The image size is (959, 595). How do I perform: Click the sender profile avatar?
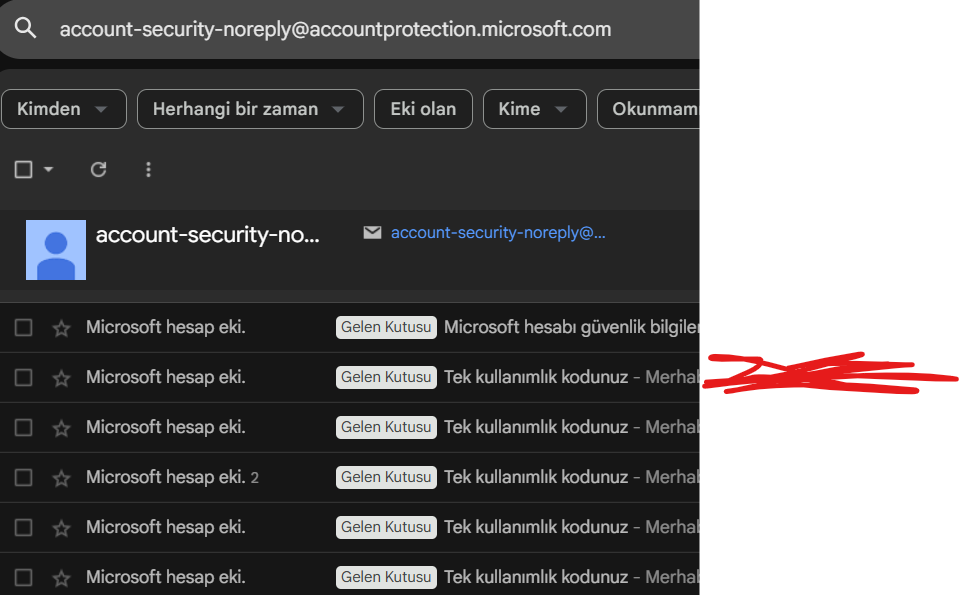56,250
